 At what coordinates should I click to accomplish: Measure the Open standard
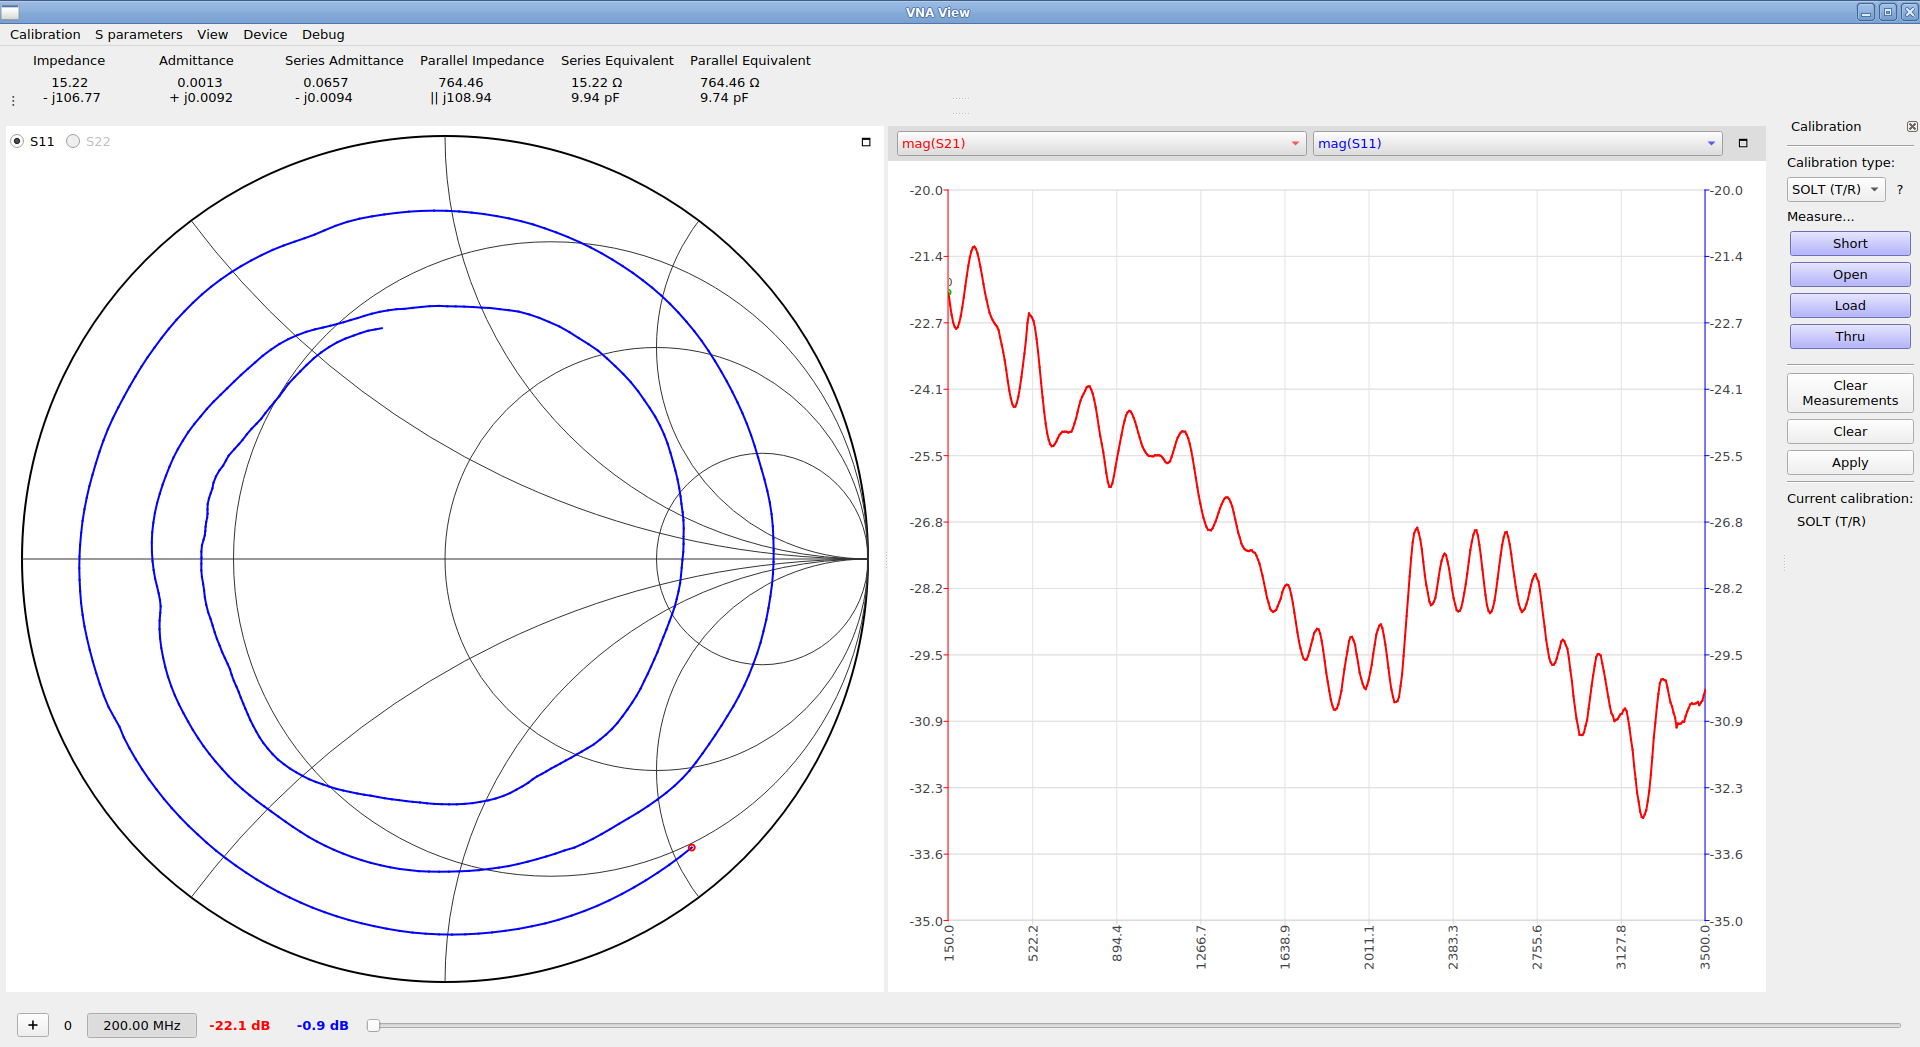pyautogui.click(x=1850, y=275)
